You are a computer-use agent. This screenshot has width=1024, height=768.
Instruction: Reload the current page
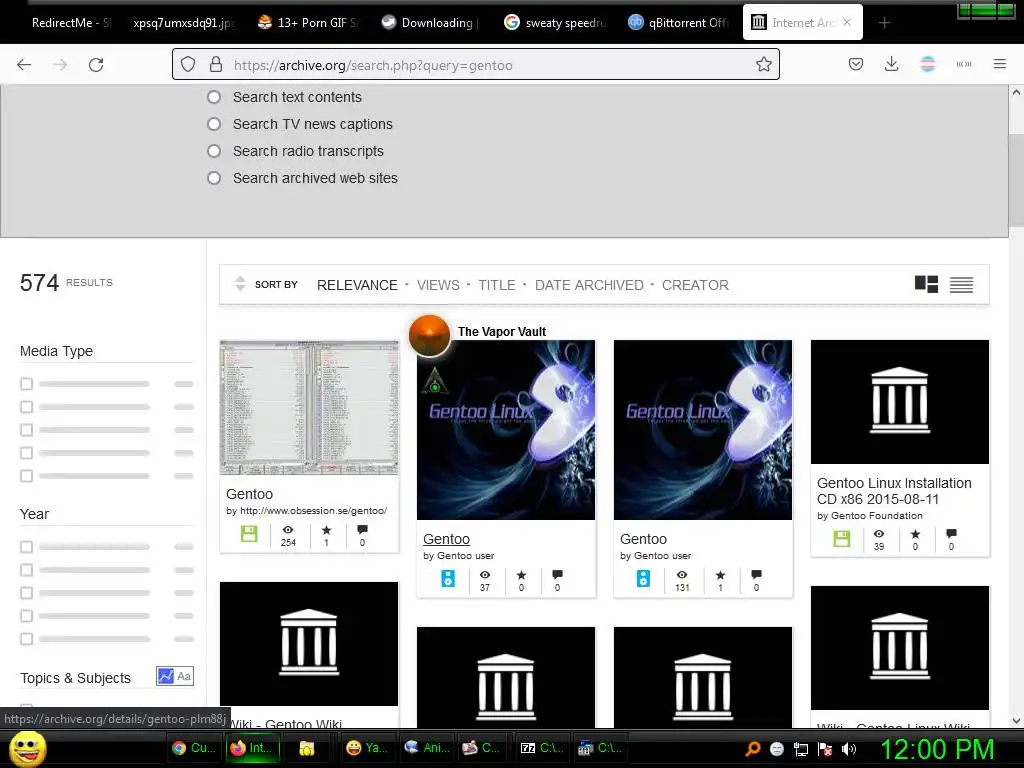[96, 65]
